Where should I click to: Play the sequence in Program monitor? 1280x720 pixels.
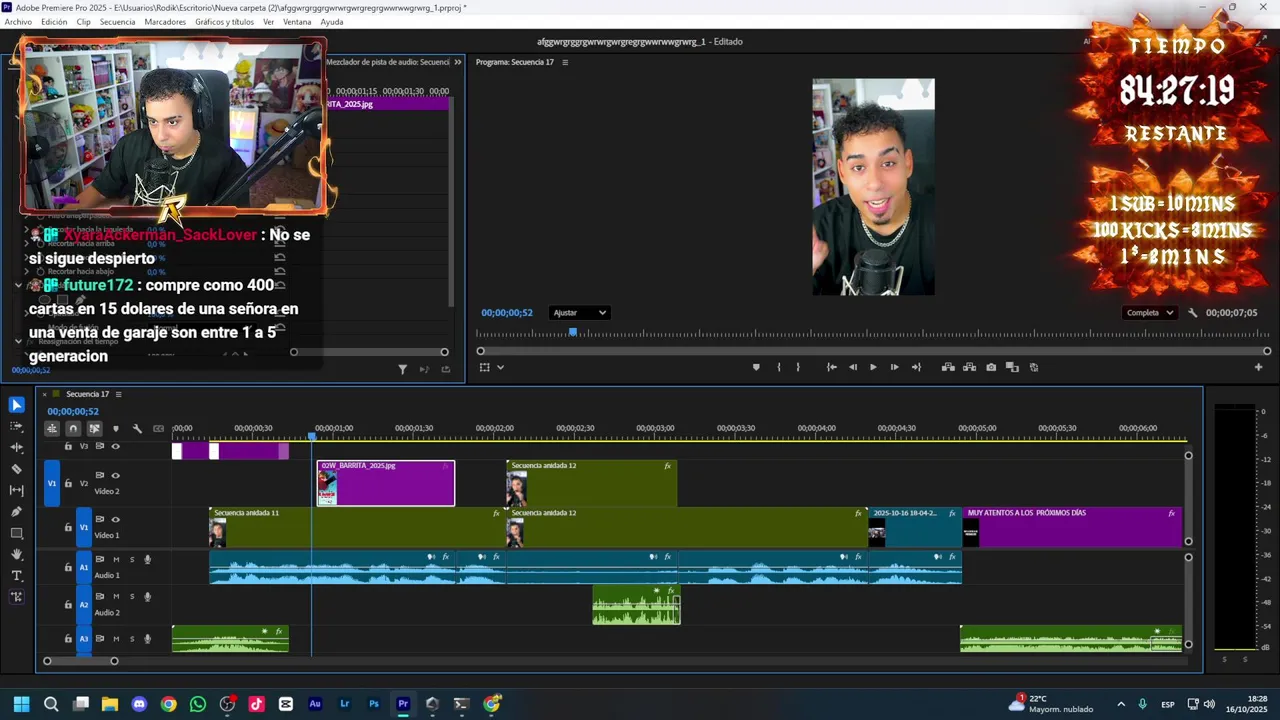873,367
